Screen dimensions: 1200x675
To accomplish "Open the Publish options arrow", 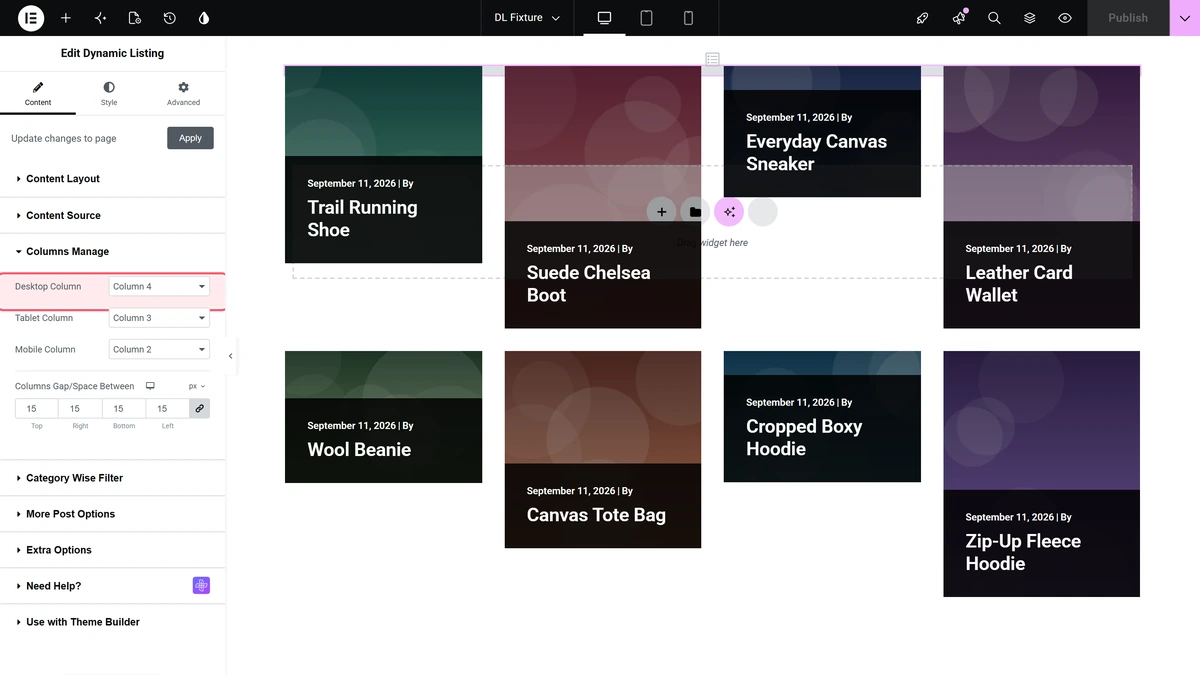I will 1185,18.
